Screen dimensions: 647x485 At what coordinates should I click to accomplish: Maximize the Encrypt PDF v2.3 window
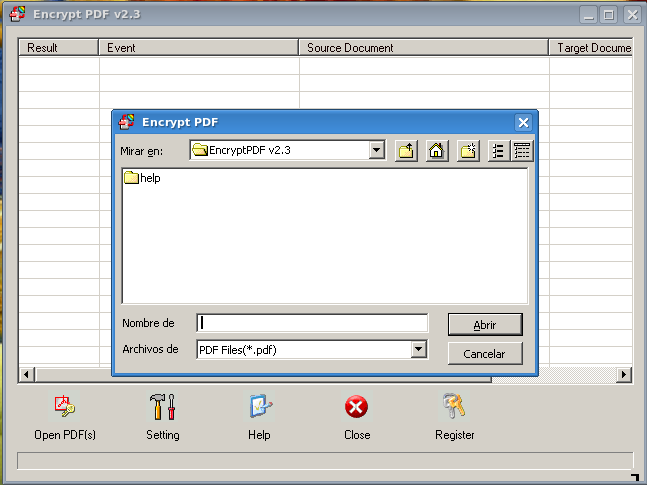point(609,15)
